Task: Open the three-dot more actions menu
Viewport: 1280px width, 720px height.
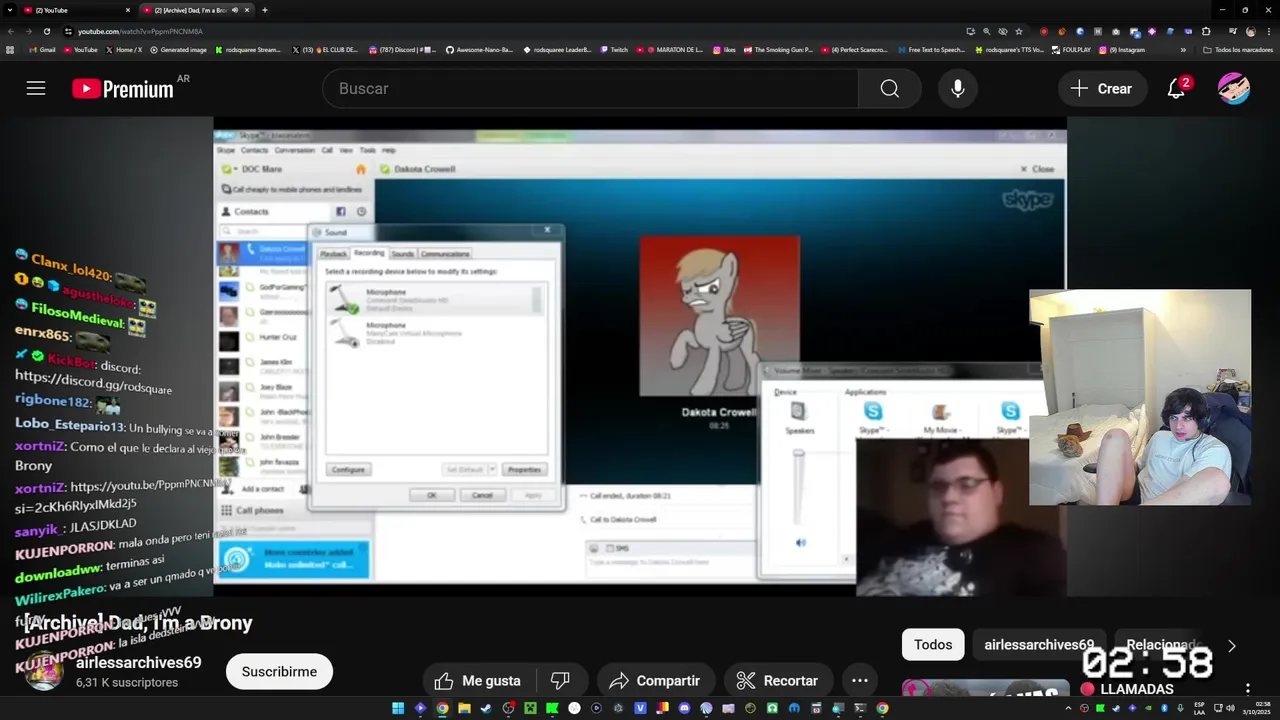Action: [860, 681]
